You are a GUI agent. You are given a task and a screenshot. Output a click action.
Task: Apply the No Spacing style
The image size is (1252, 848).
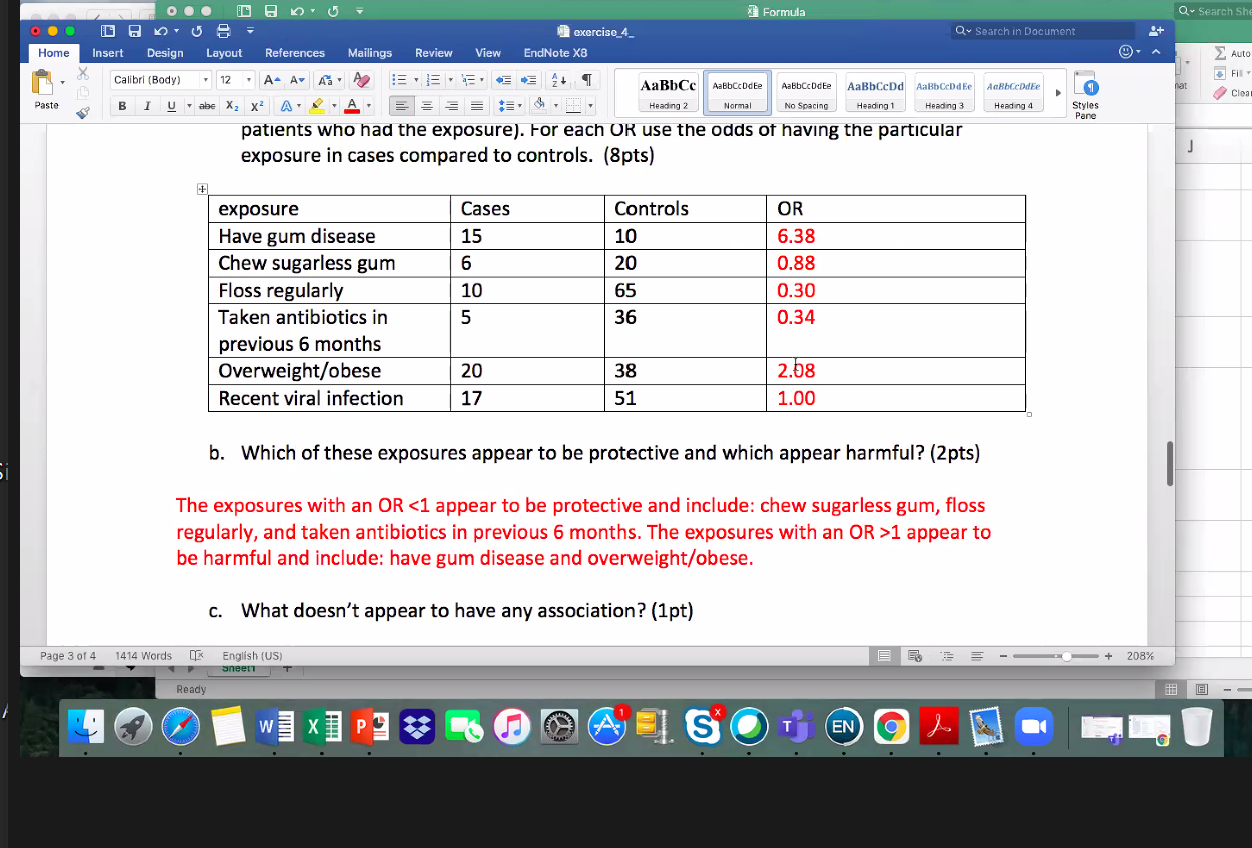pos(806,93)
